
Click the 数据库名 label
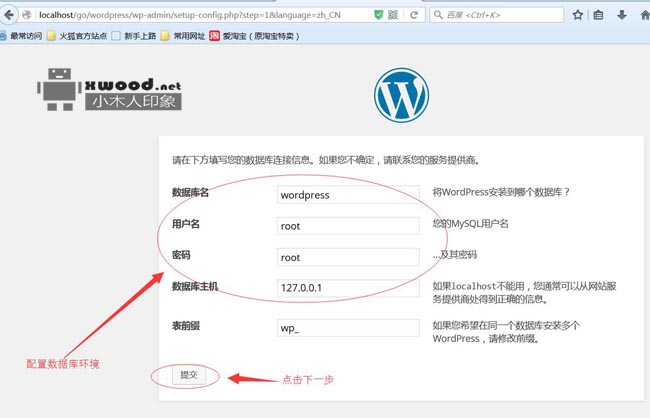[190, 192]
